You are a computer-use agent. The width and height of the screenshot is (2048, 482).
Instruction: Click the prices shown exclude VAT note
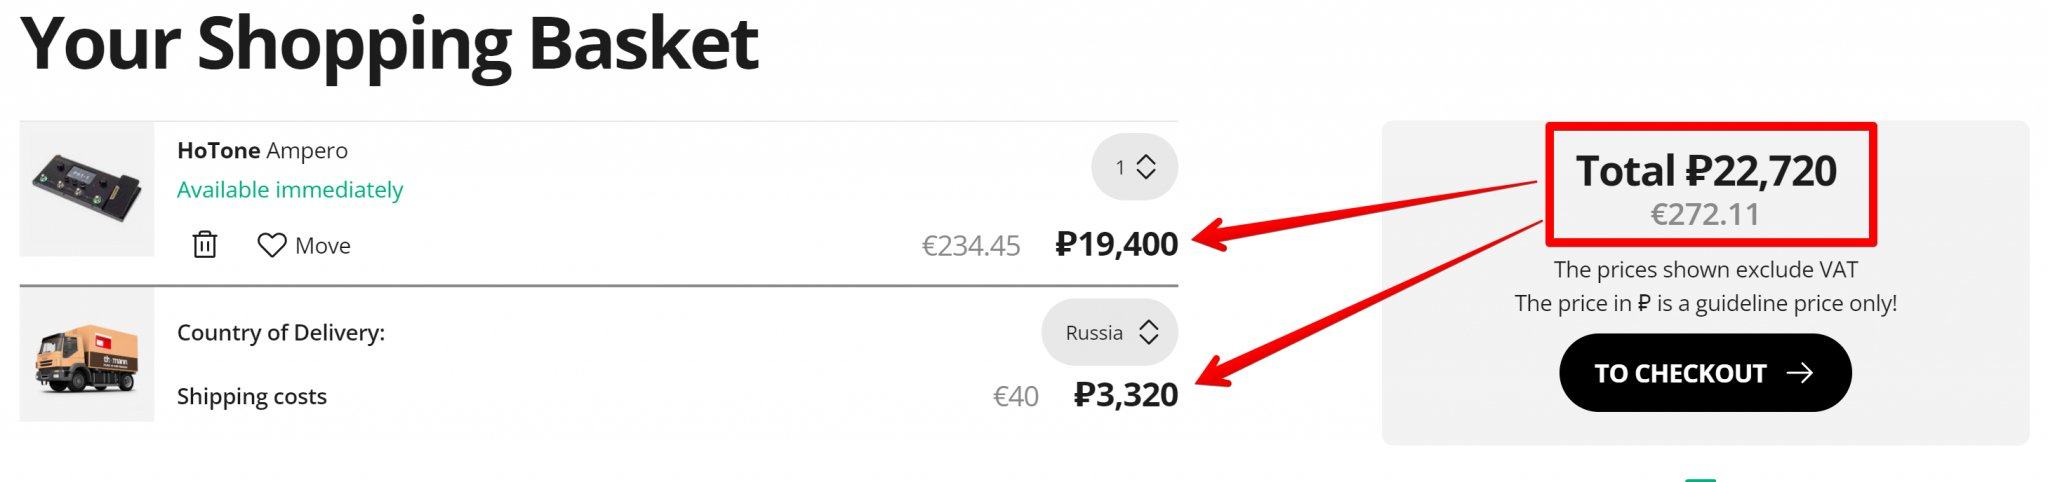(x=1705, y=270)
